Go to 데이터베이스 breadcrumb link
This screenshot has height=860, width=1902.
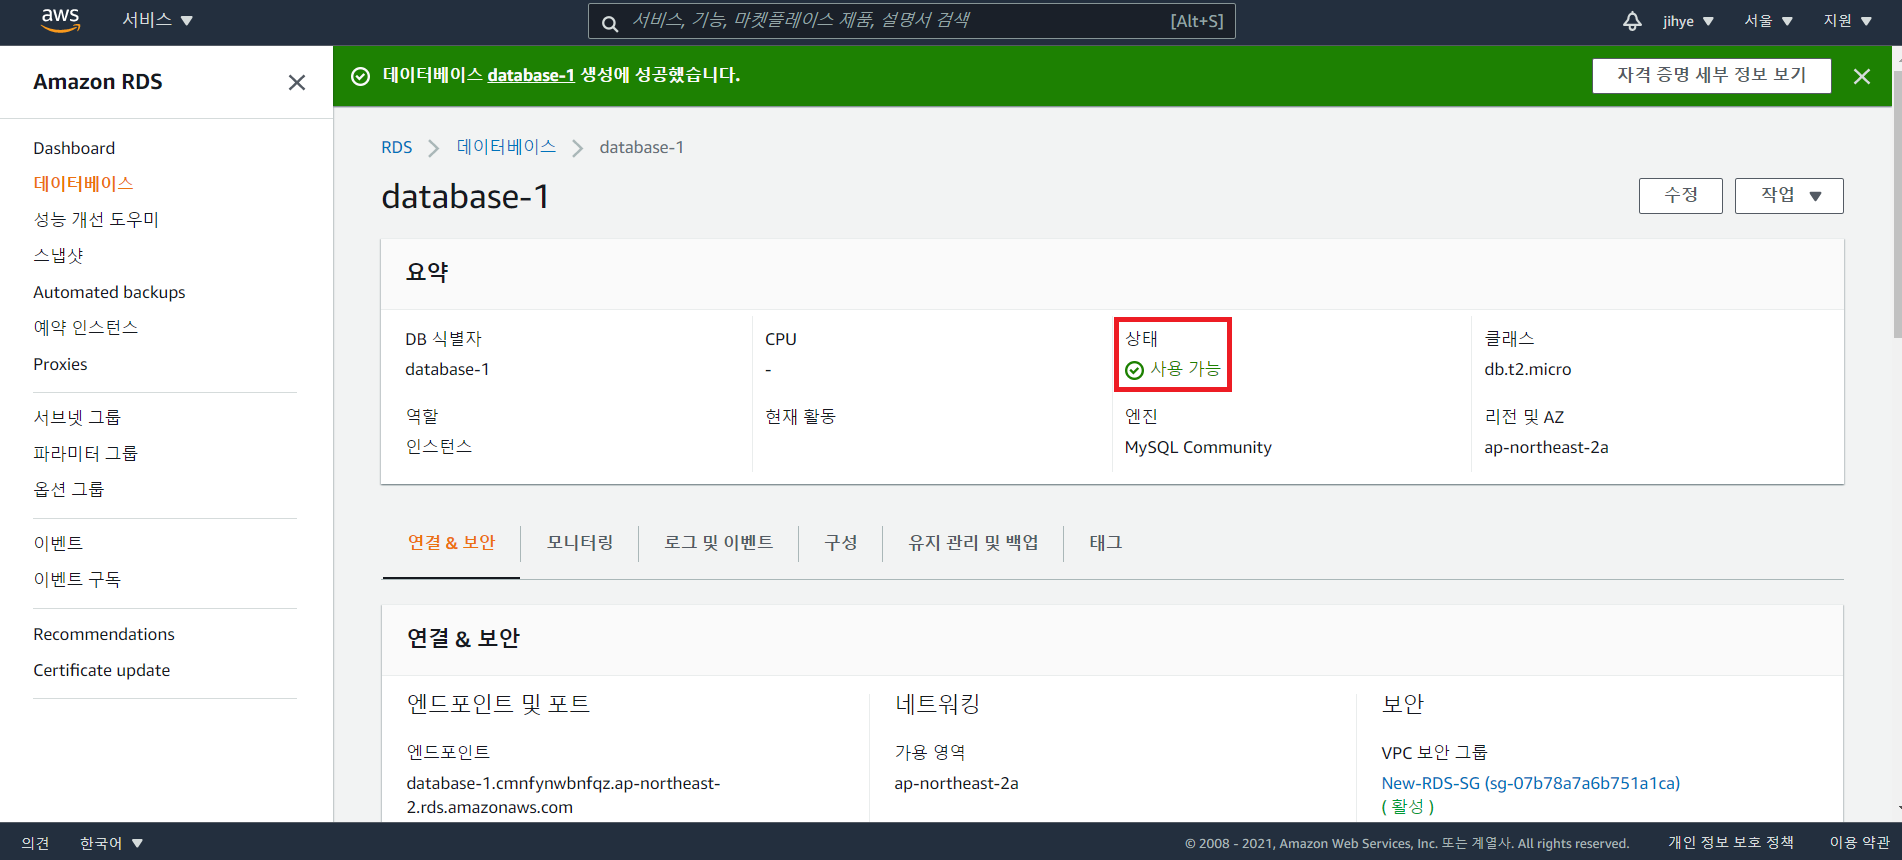click(x=506, y=147)
